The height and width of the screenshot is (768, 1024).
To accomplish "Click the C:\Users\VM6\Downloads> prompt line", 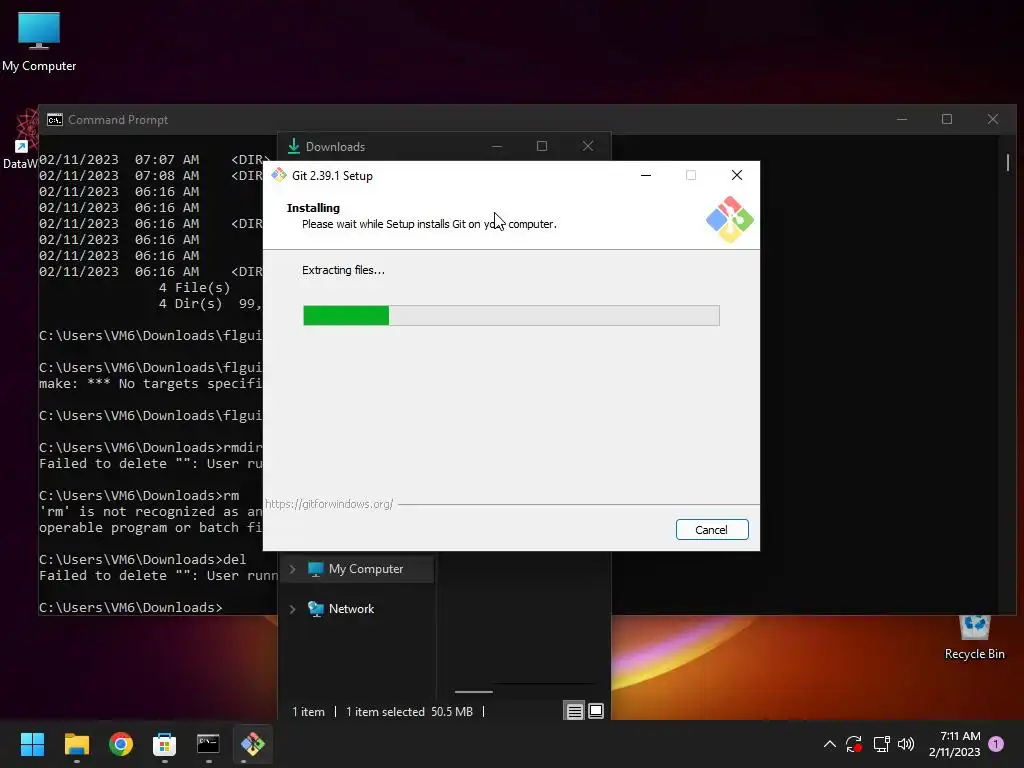I will pyautogui.click(x=131, y=607).
